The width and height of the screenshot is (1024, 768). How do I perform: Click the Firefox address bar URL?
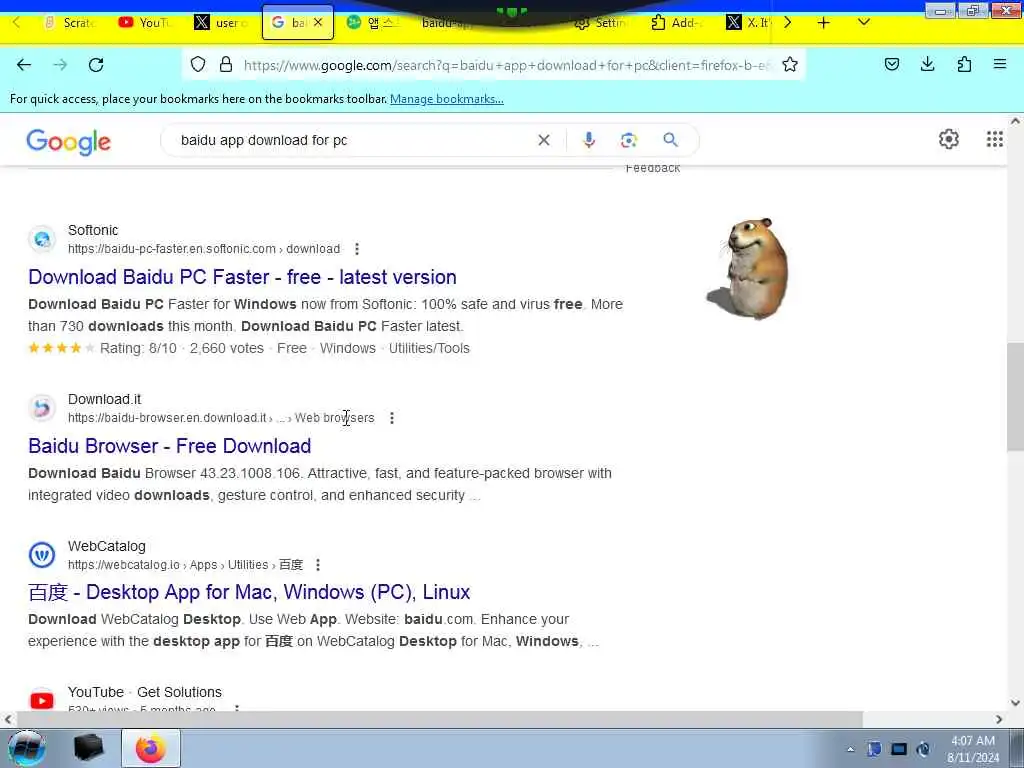pyautogui.click(x=506, y=65)
